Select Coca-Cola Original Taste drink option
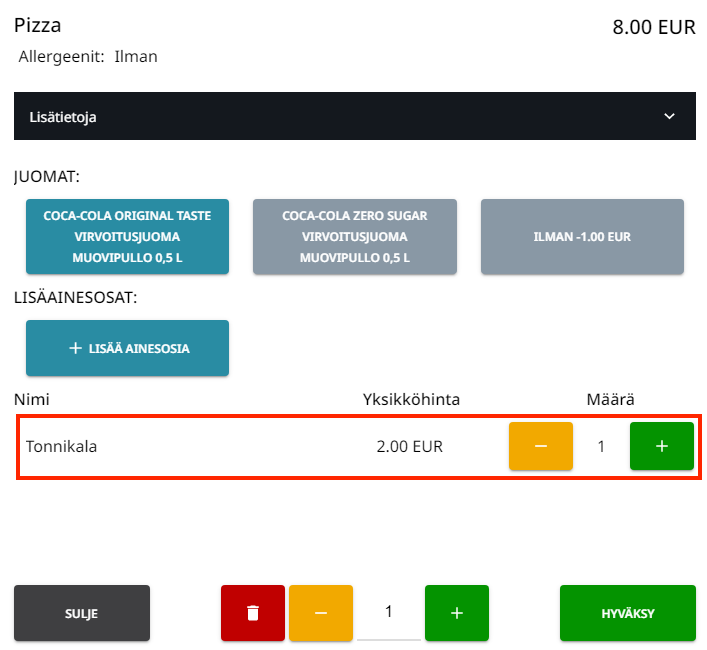707x650 pixels. coord(127,236)
